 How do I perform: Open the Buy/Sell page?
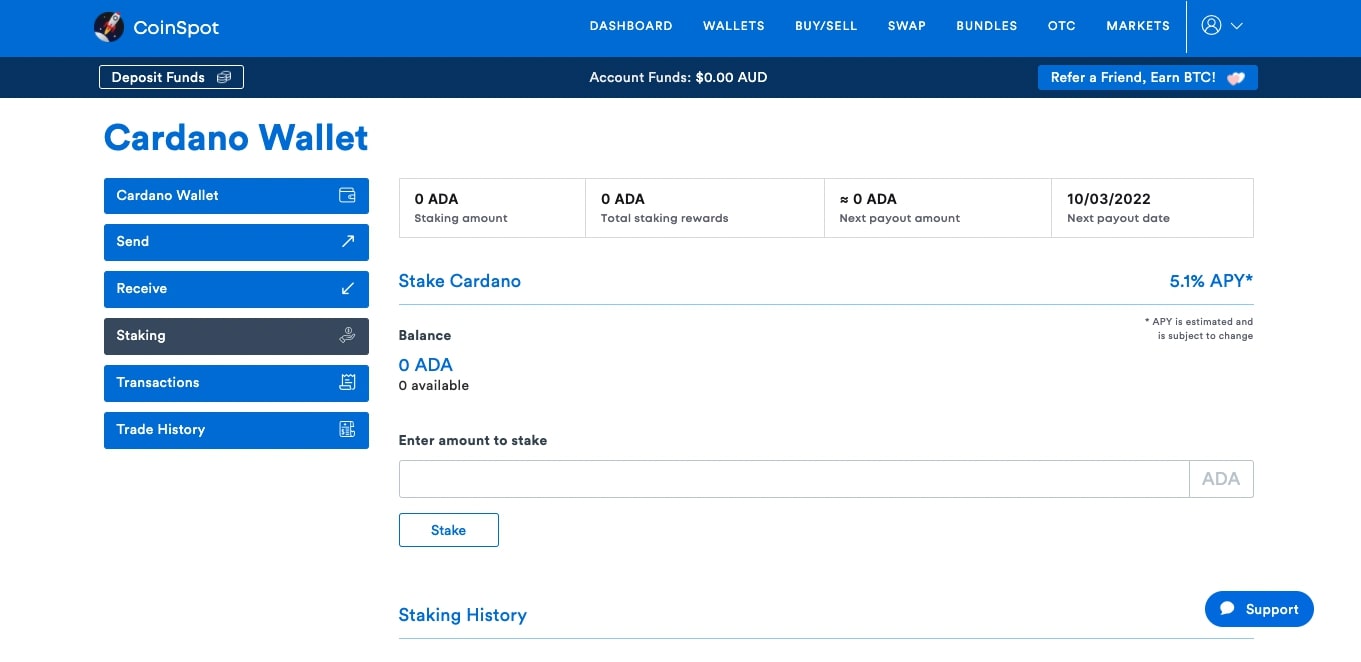tap(826, 26)
